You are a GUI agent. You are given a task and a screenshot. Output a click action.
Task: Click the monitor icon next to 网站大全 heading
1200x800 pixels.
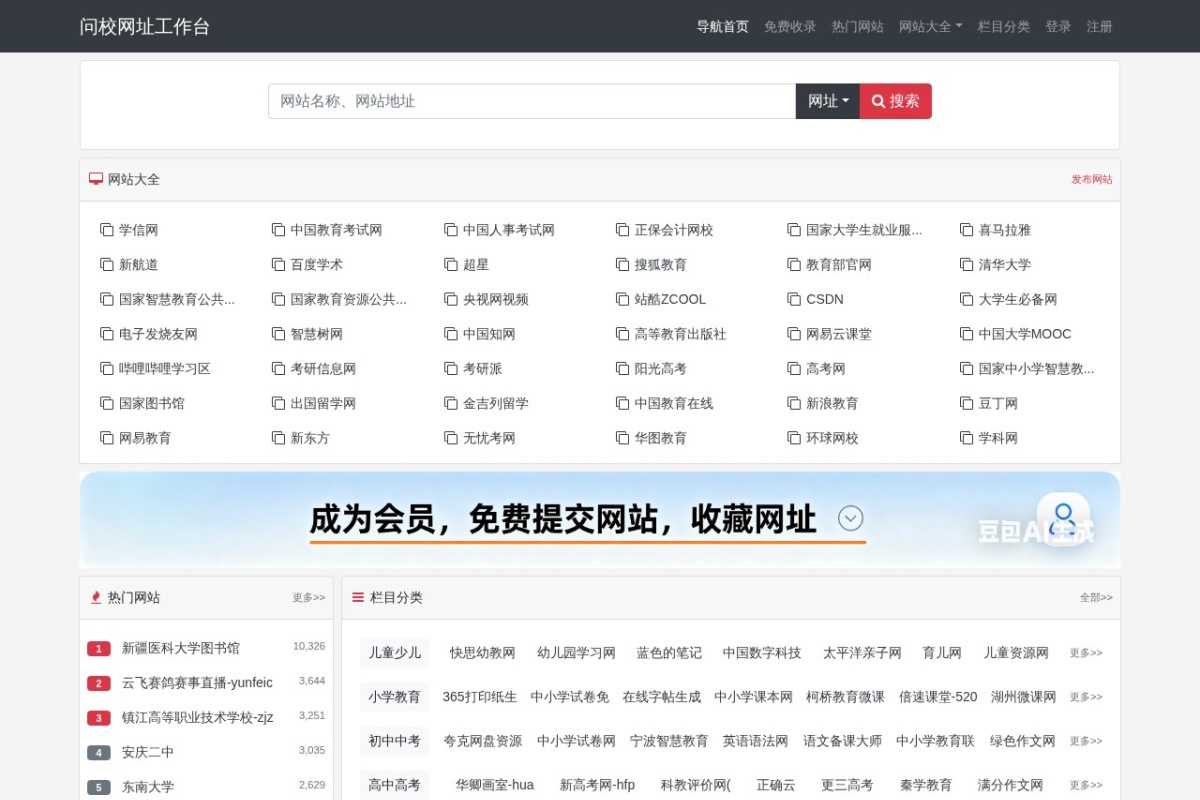pos(96,179)
